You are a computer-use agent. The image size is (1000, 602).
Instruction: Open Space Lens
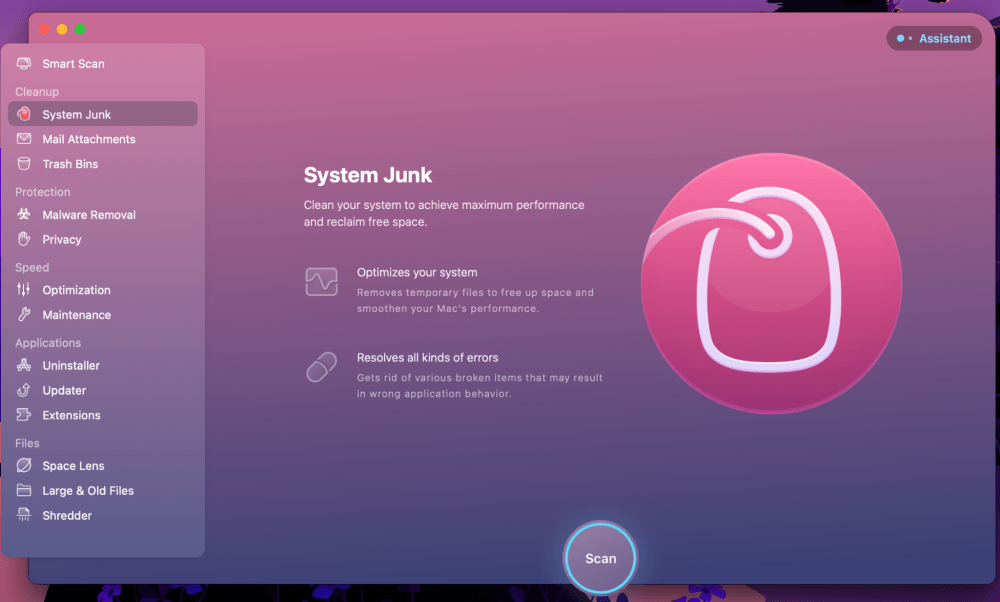103,465
